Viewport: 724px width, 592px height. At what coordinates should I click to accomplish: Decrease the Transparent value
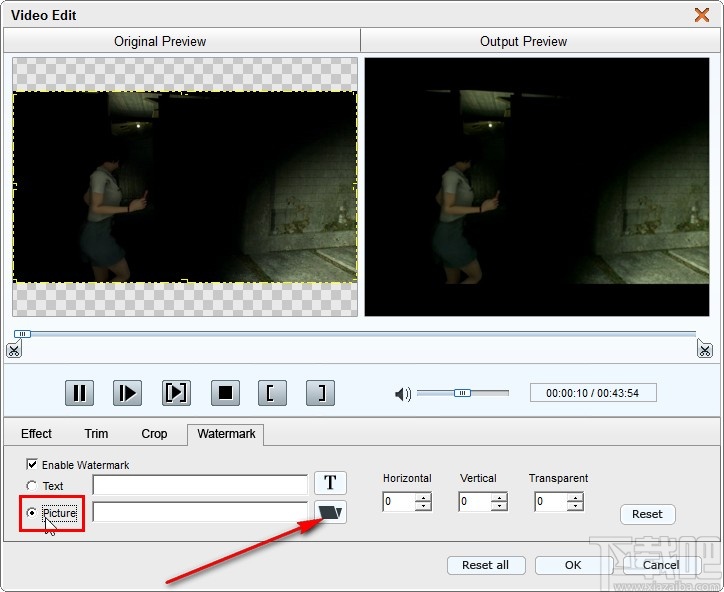coord(575,506)
